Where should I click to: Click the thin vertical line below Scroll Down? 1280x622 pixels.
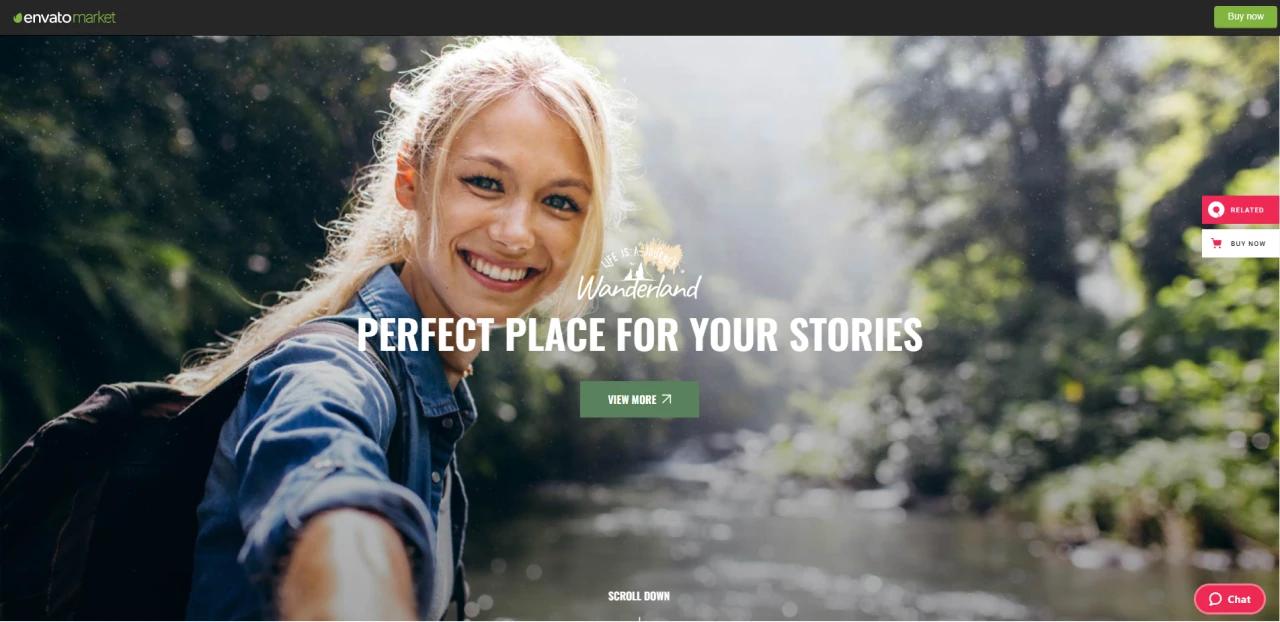[x=639, y=618]
